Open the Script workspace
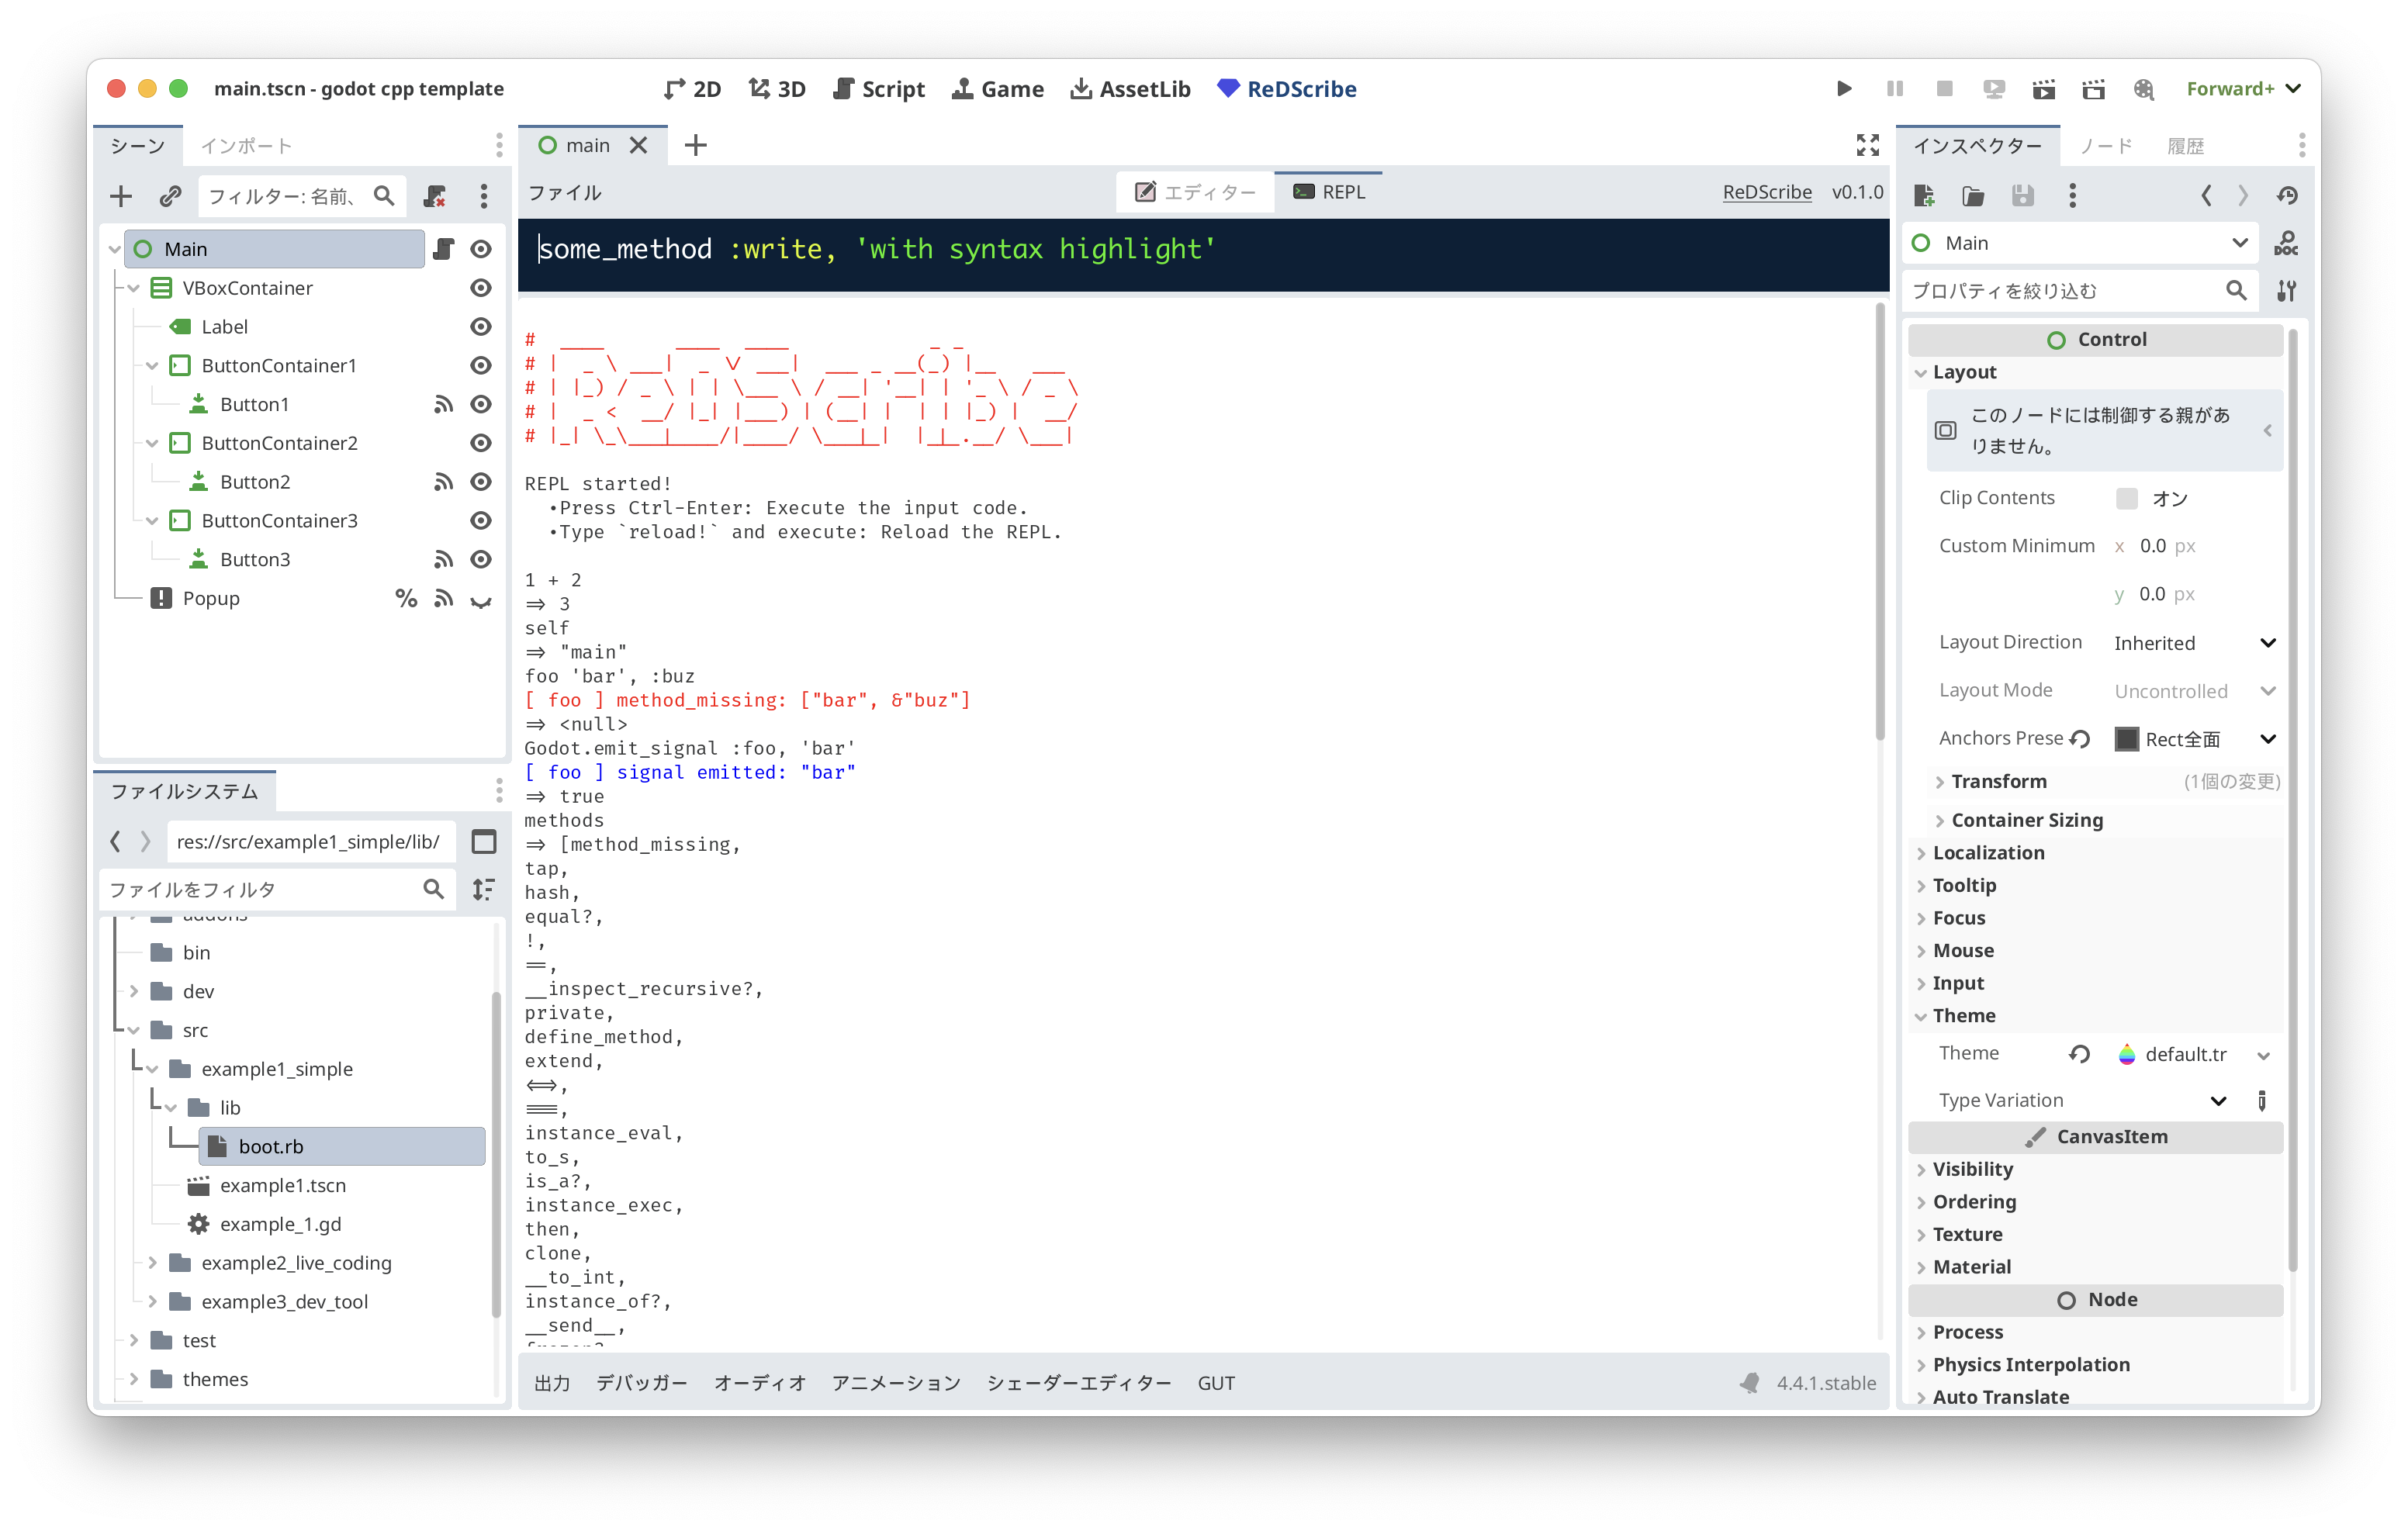Image resolution: width=2408 pixels, height=1531 pixels. tap(879, 89)
